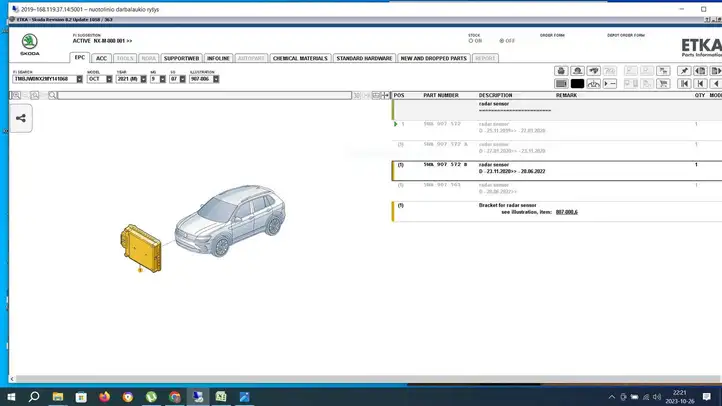Expand the Year 2021 dropdown
Image resolution: width=722 pixels, height=406 pixels.
143,79
